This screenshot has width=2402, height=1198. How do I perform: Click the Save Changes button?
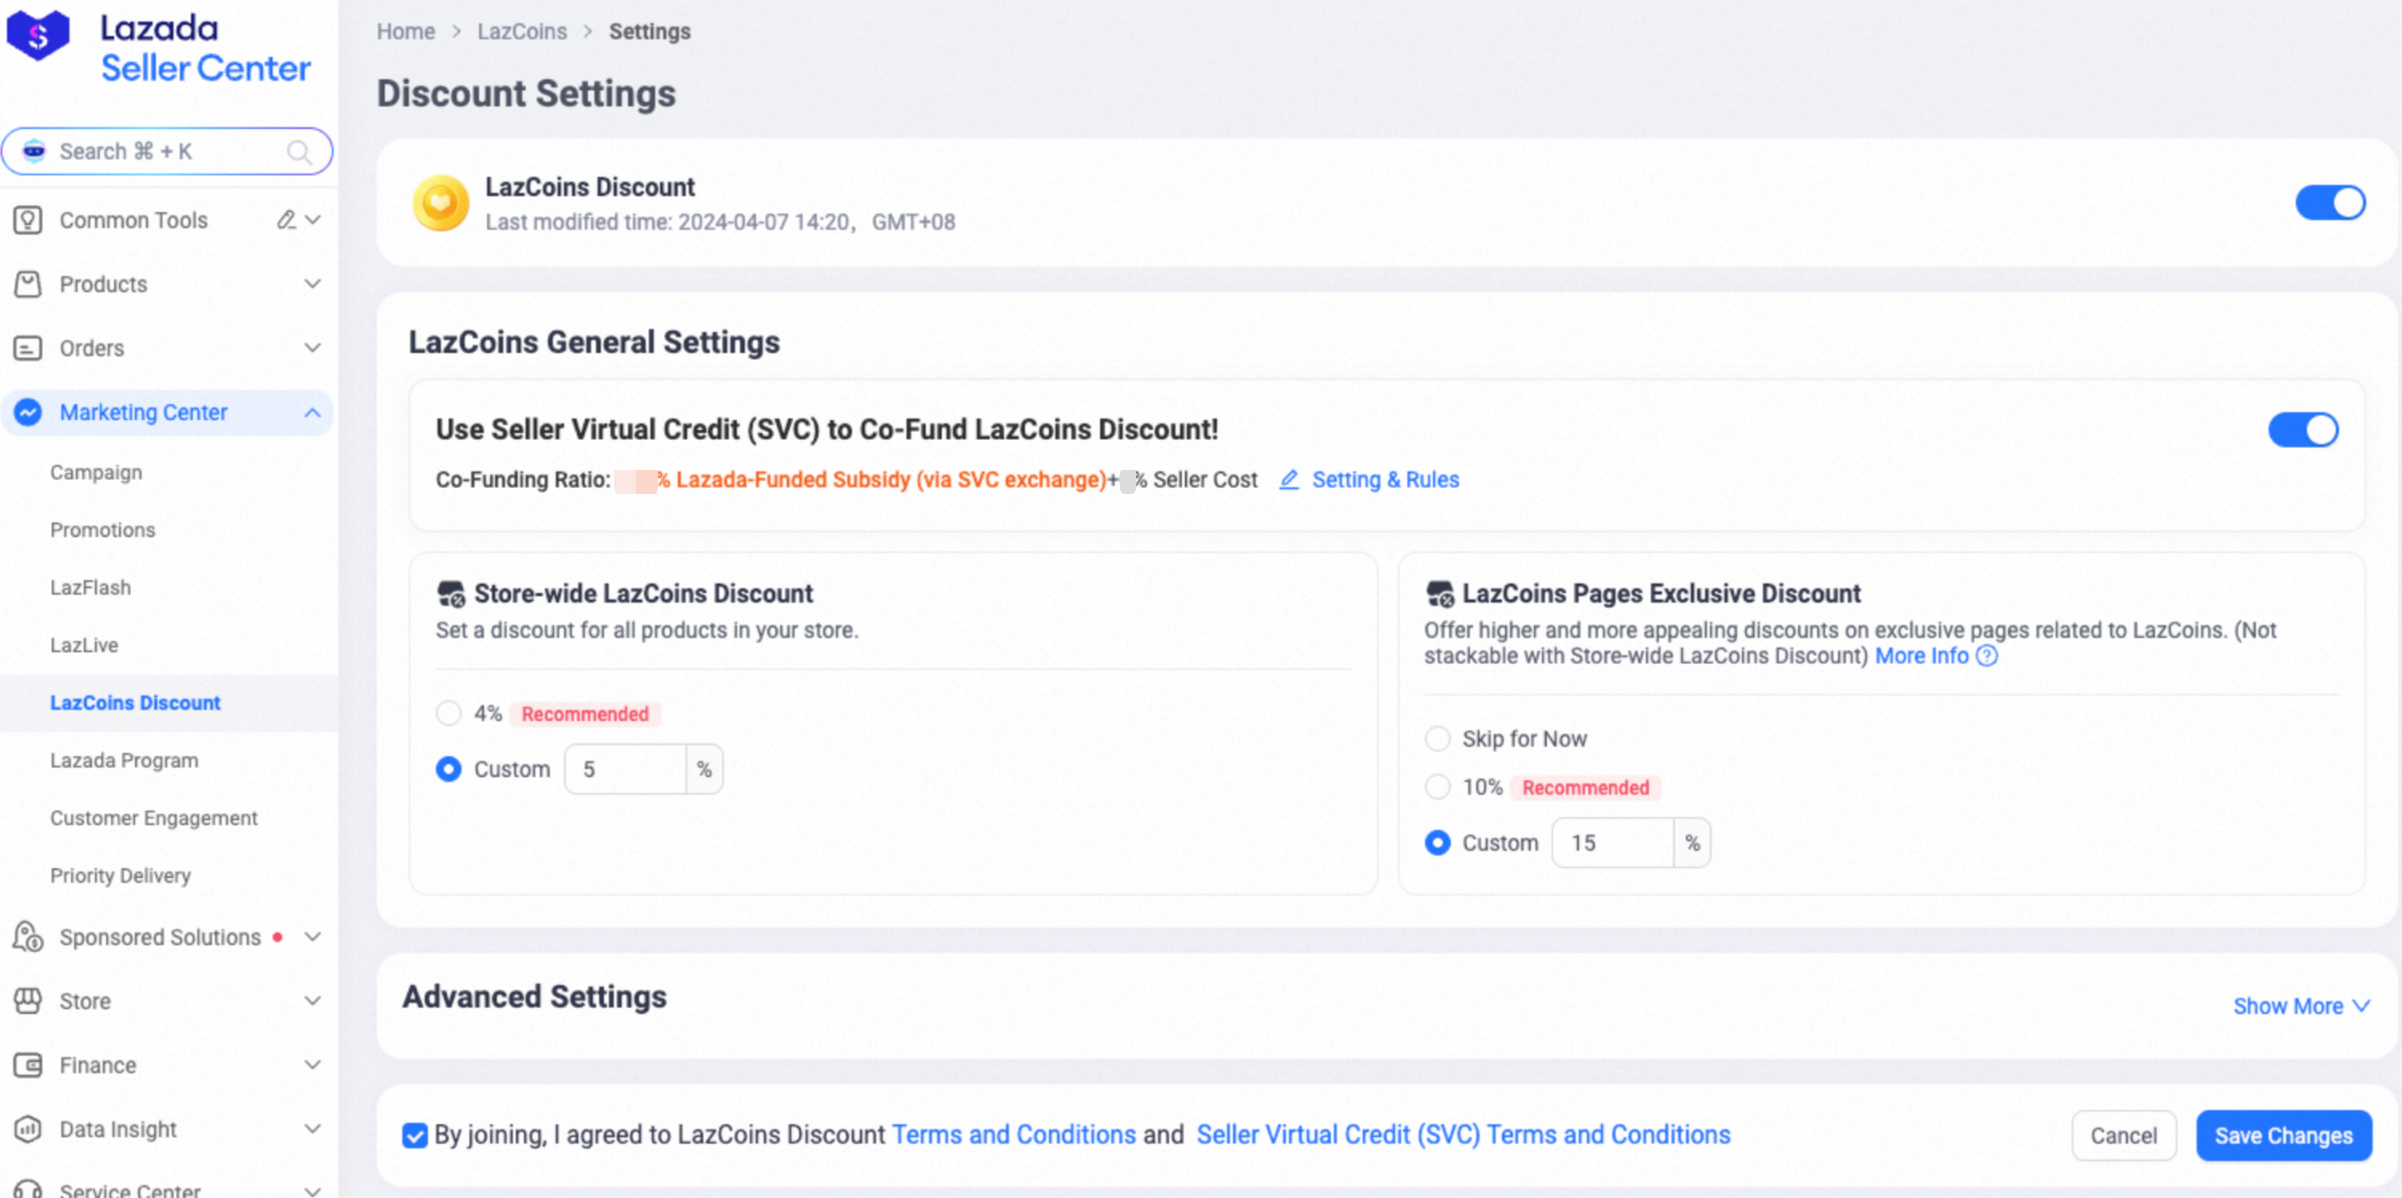coord(2283,1135)
